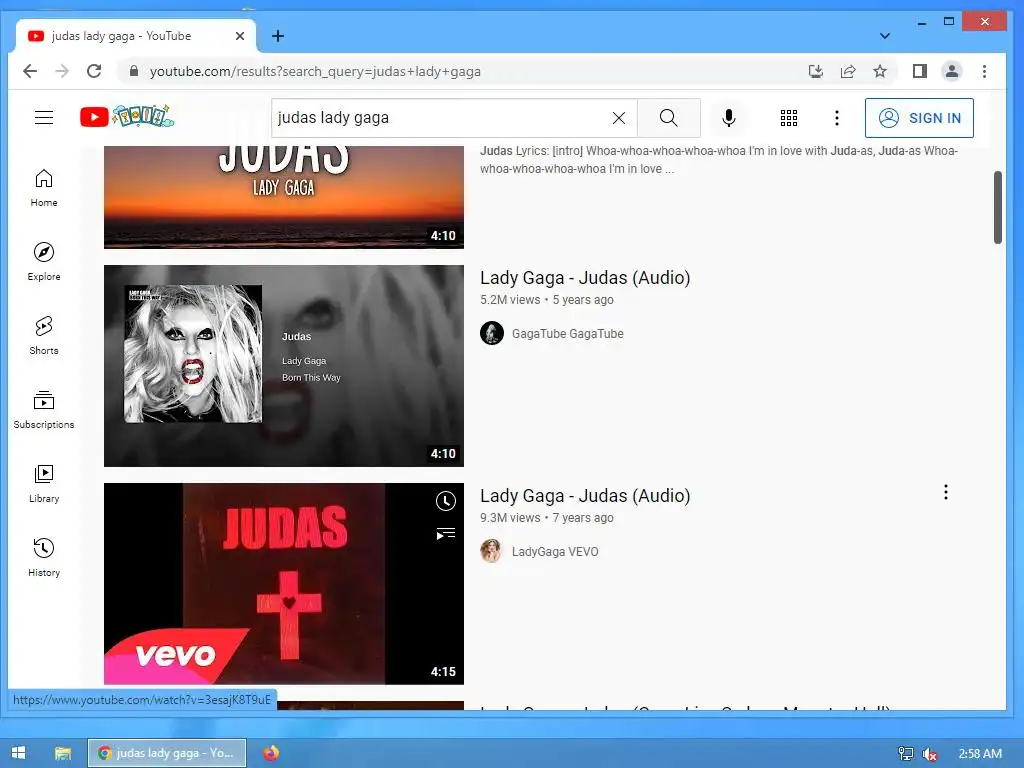Click the "7 years ago" text
The image size is (1024, 768).
pyautogui.click(x=583, y=518)
